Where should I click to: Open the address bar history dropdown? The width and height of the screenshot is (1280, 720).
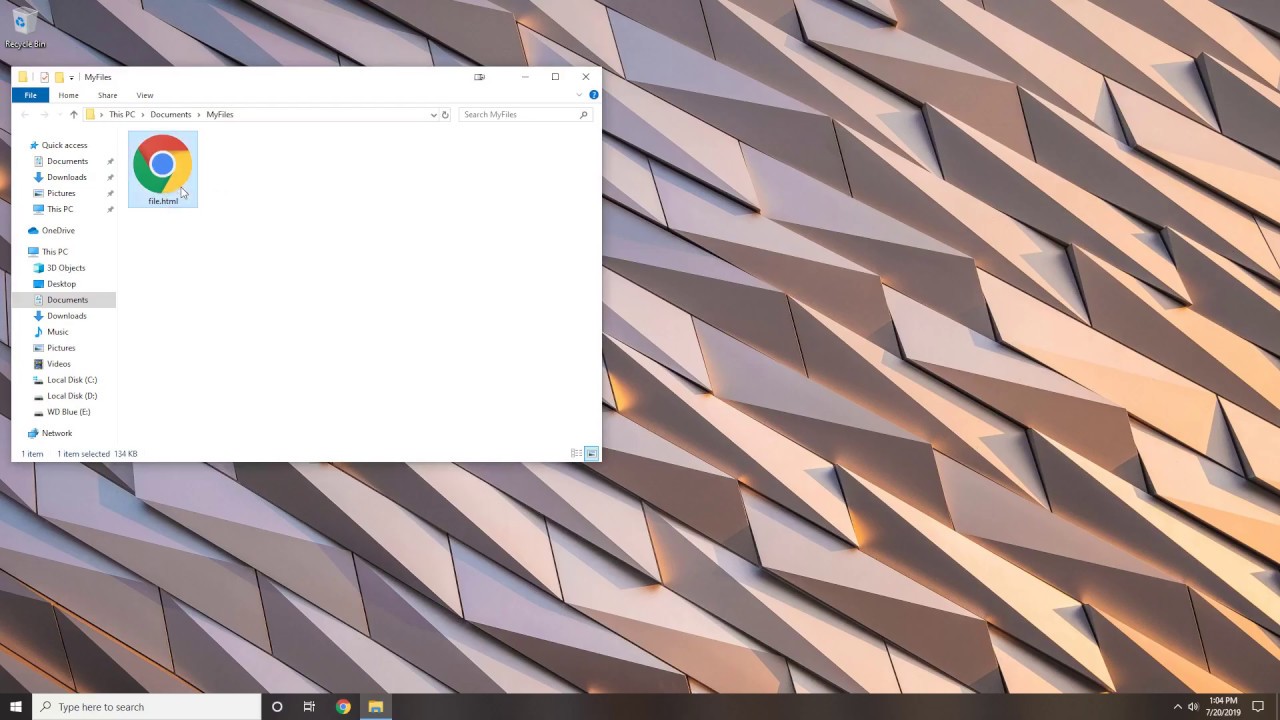pos(433,115)
